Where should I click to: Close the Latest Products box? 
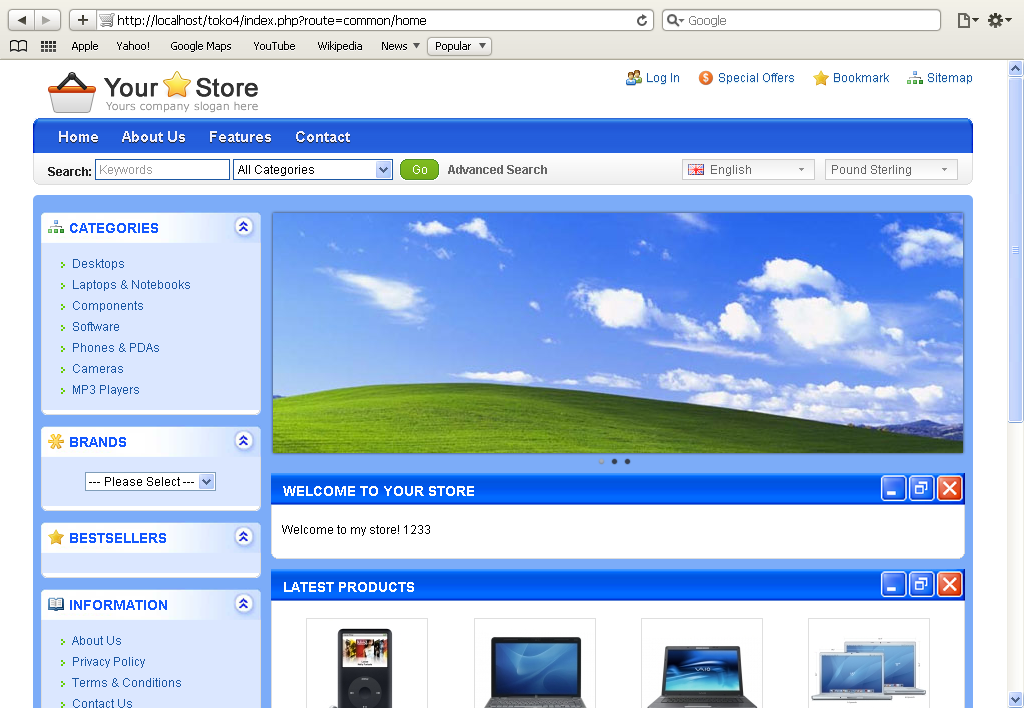point(950,584)
